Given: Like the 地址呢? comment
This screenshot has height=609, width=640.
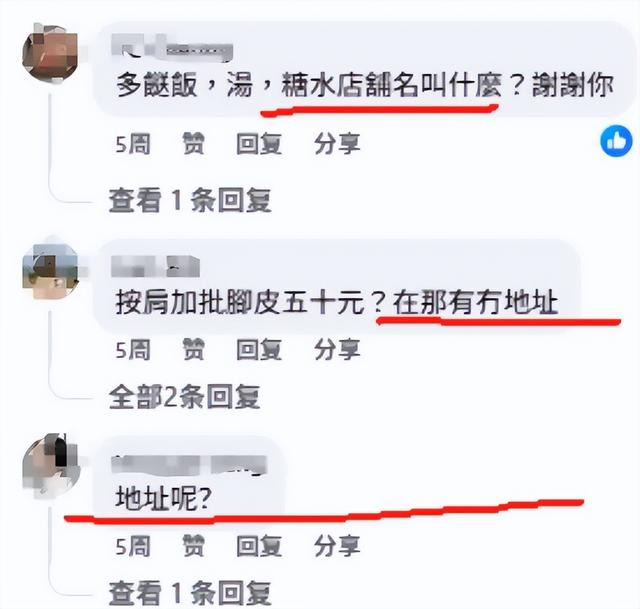Looking at the screenshot, I should click(x=193, y=546).
